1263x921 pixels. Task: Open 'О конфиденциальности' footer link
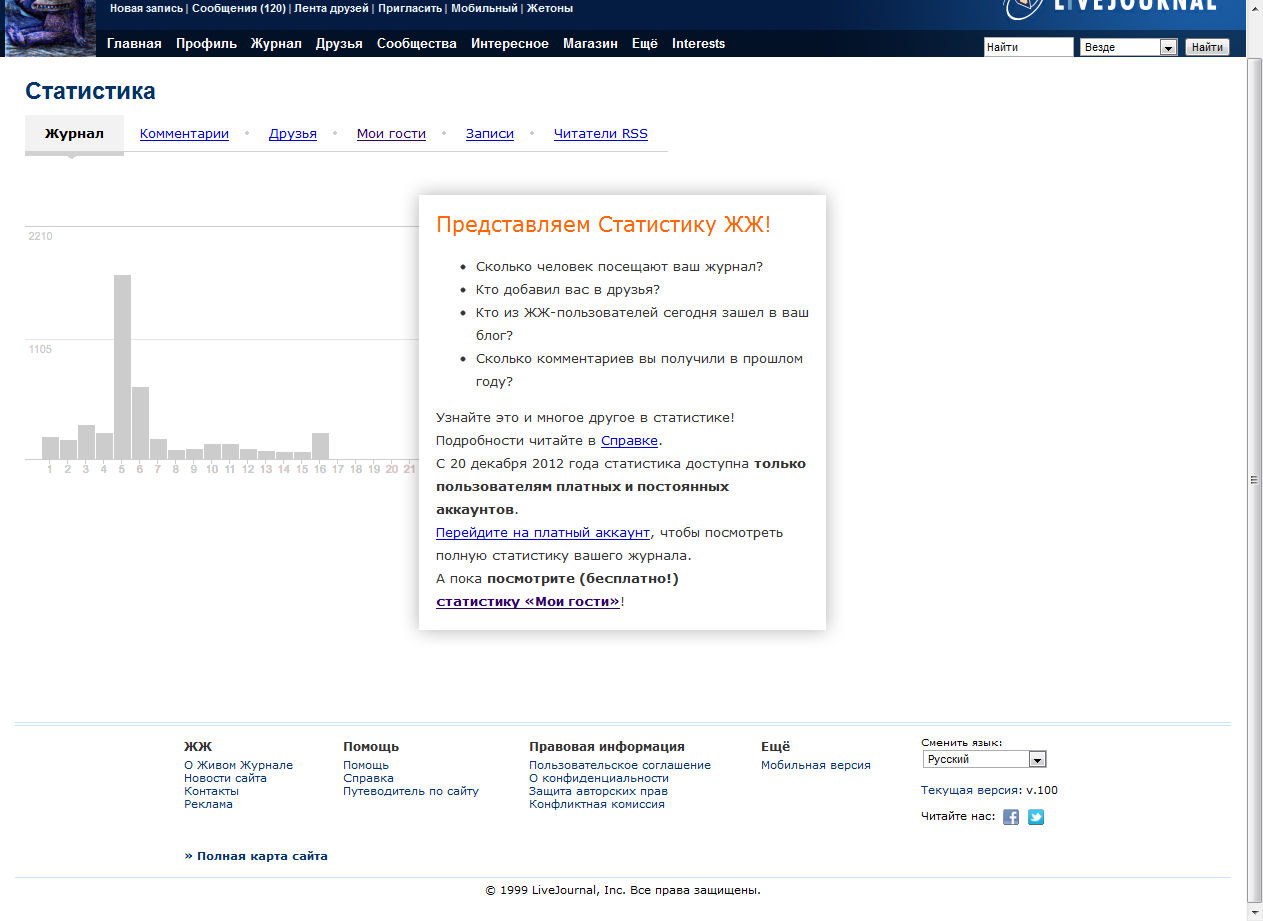pyautogui.click(x=599, y=778)
